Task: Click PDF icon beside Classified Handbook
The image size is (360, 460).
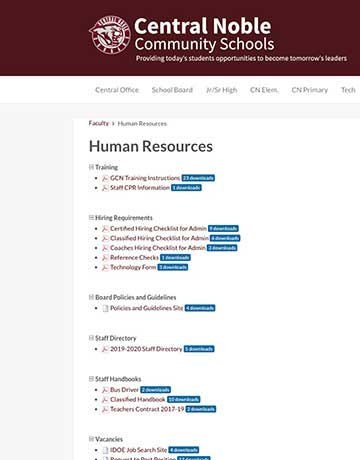Action: tap(105, 400)
